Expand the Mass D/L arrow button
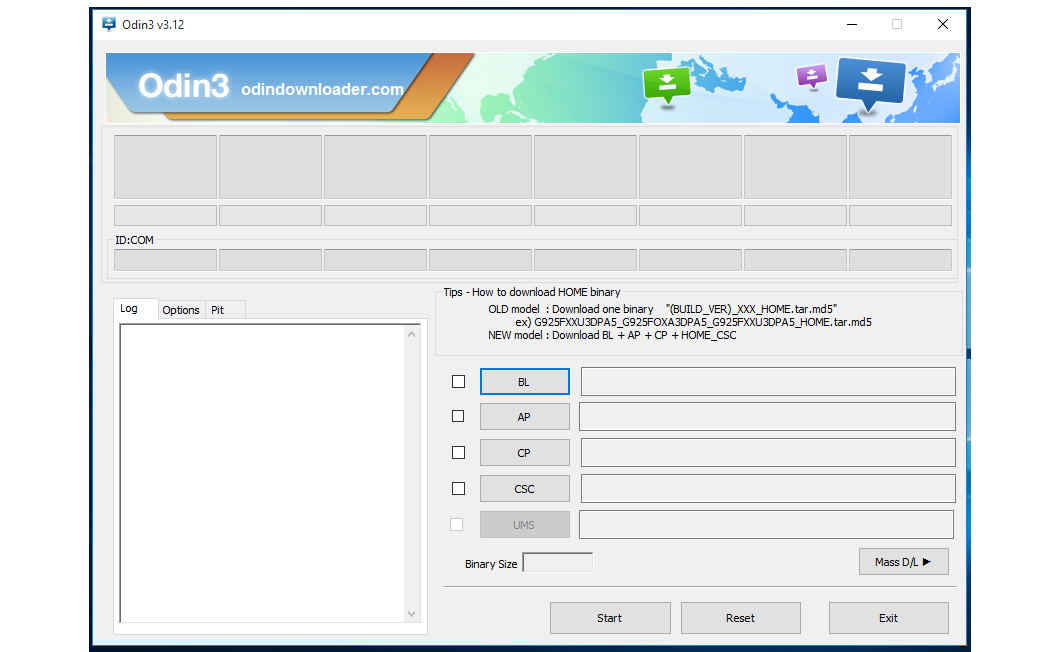The image size is (1041, 652). 903,562
